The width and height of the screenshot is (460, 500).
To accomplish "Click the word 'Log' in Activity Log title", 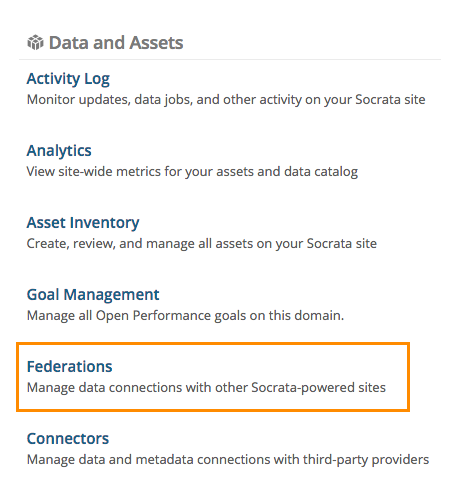I will pyautogui.click(x=97, y=80).
